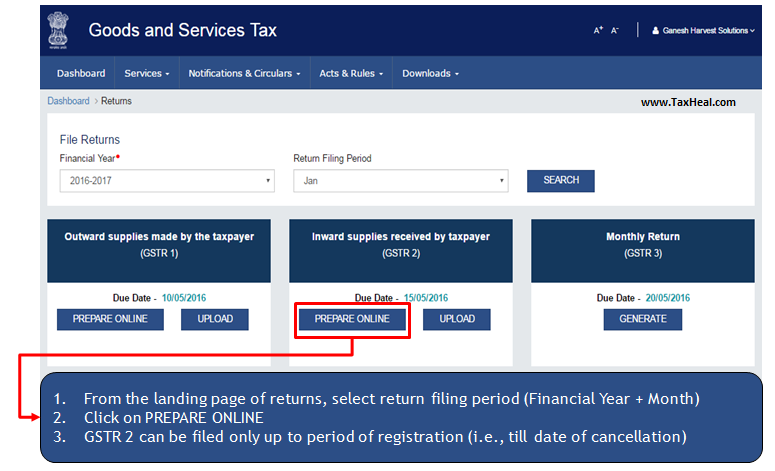Screen dimensions: 775x471
Task: Select the Monthly Return GSTR 3 tile header
Action: 642,245
